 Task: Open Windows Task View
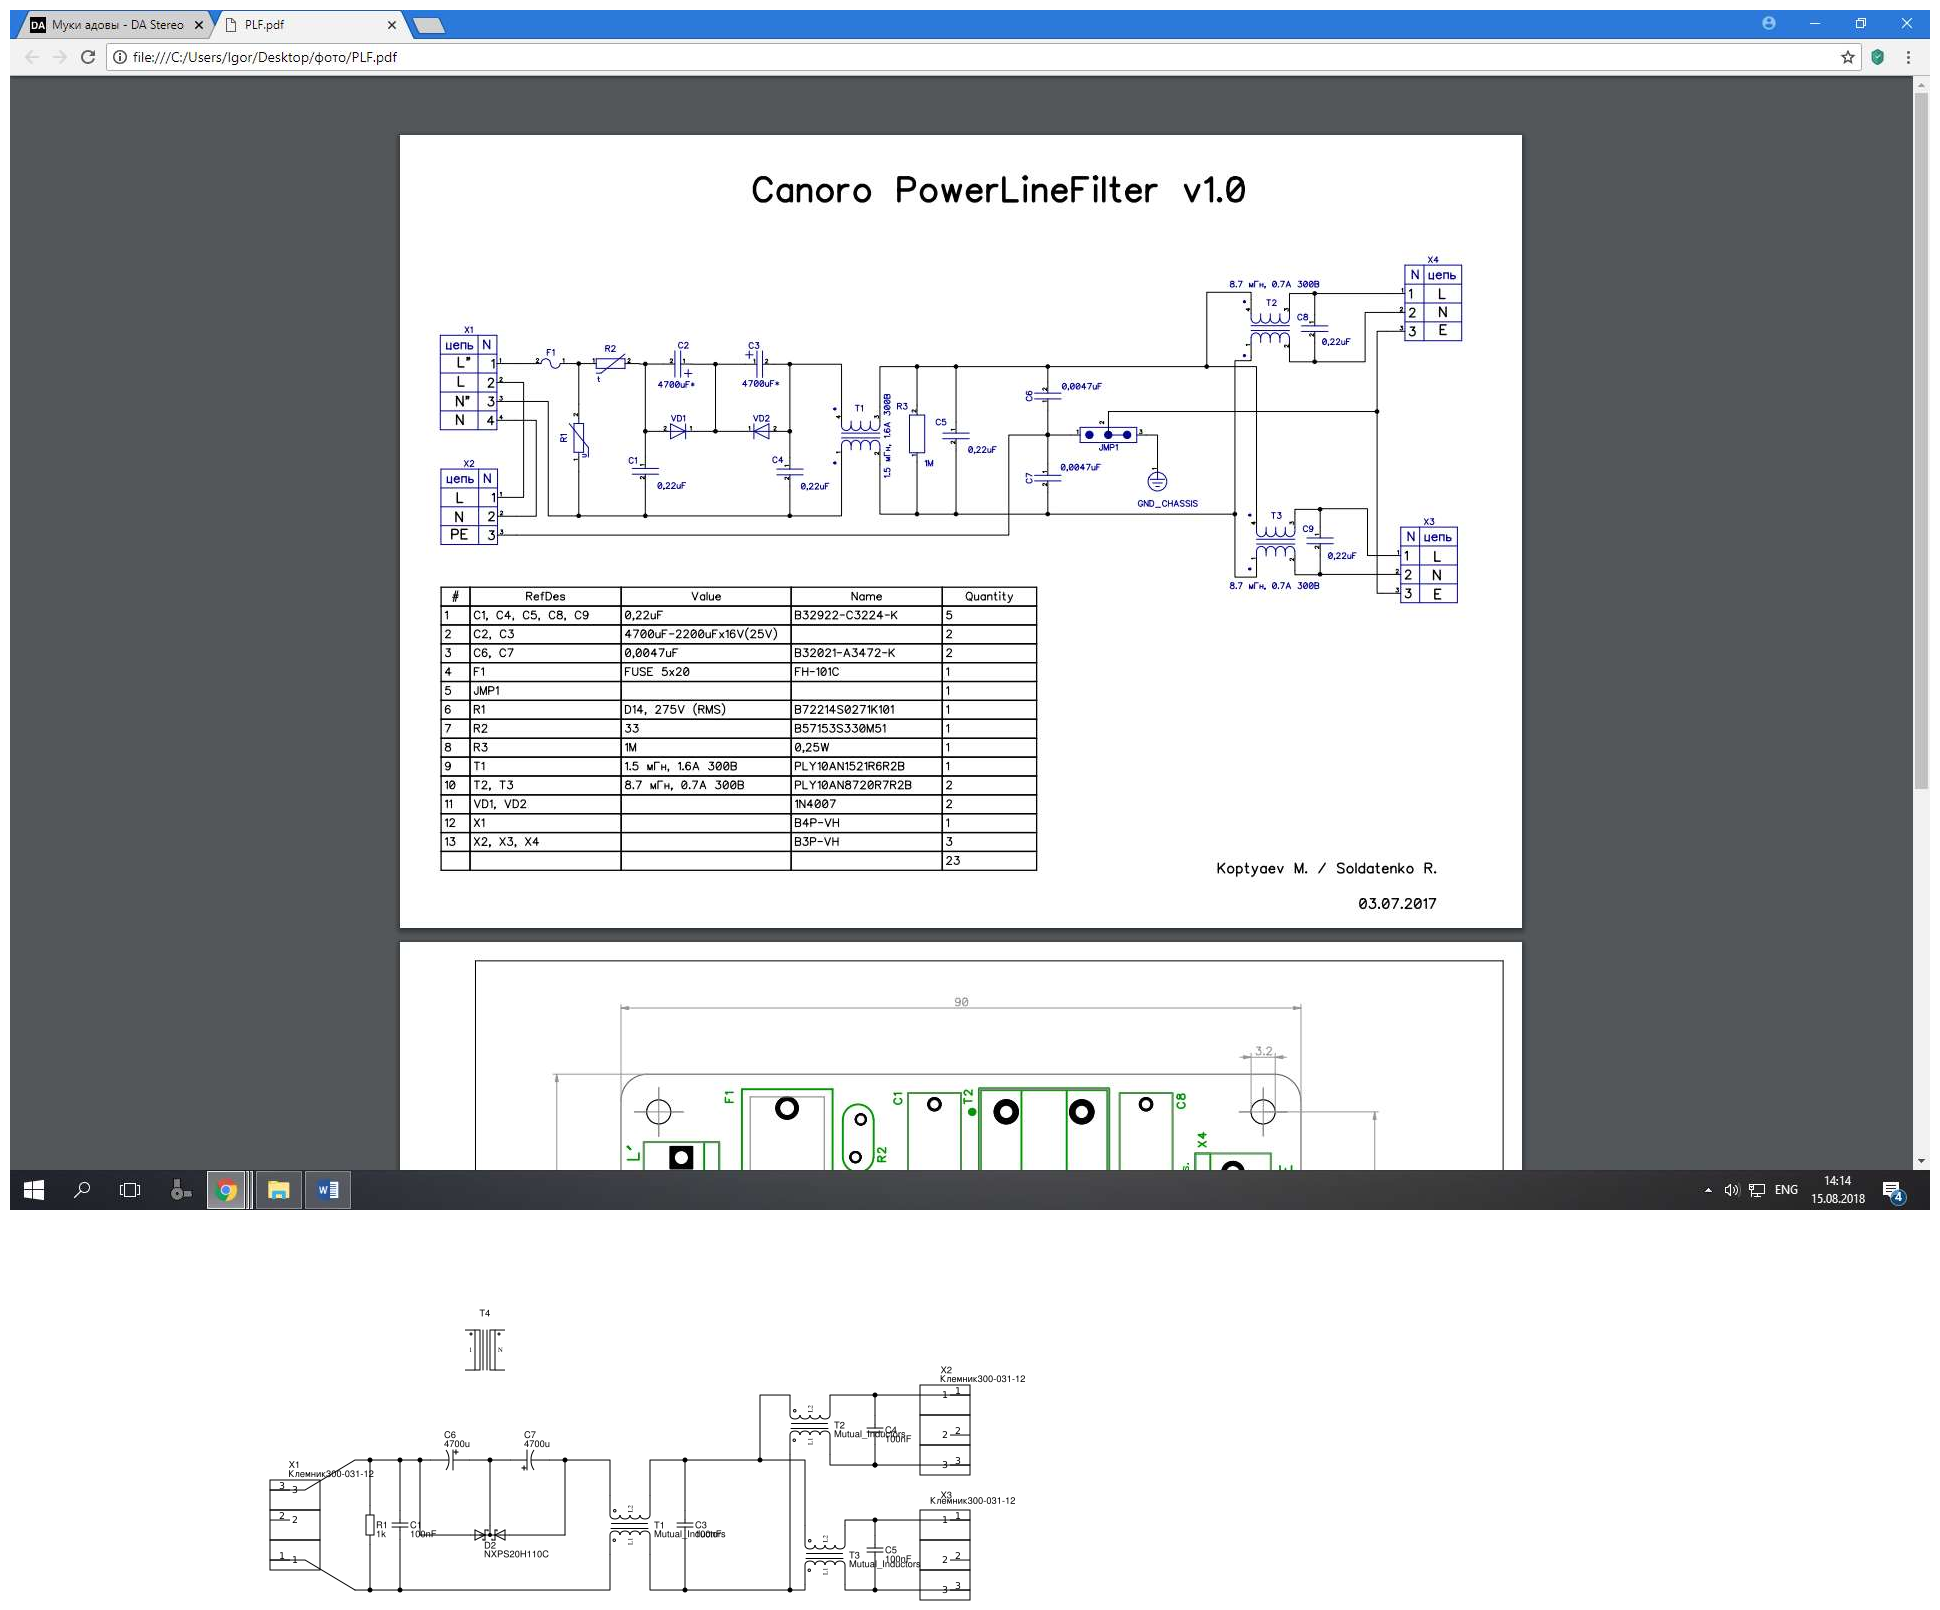(x=130, y=1190)
